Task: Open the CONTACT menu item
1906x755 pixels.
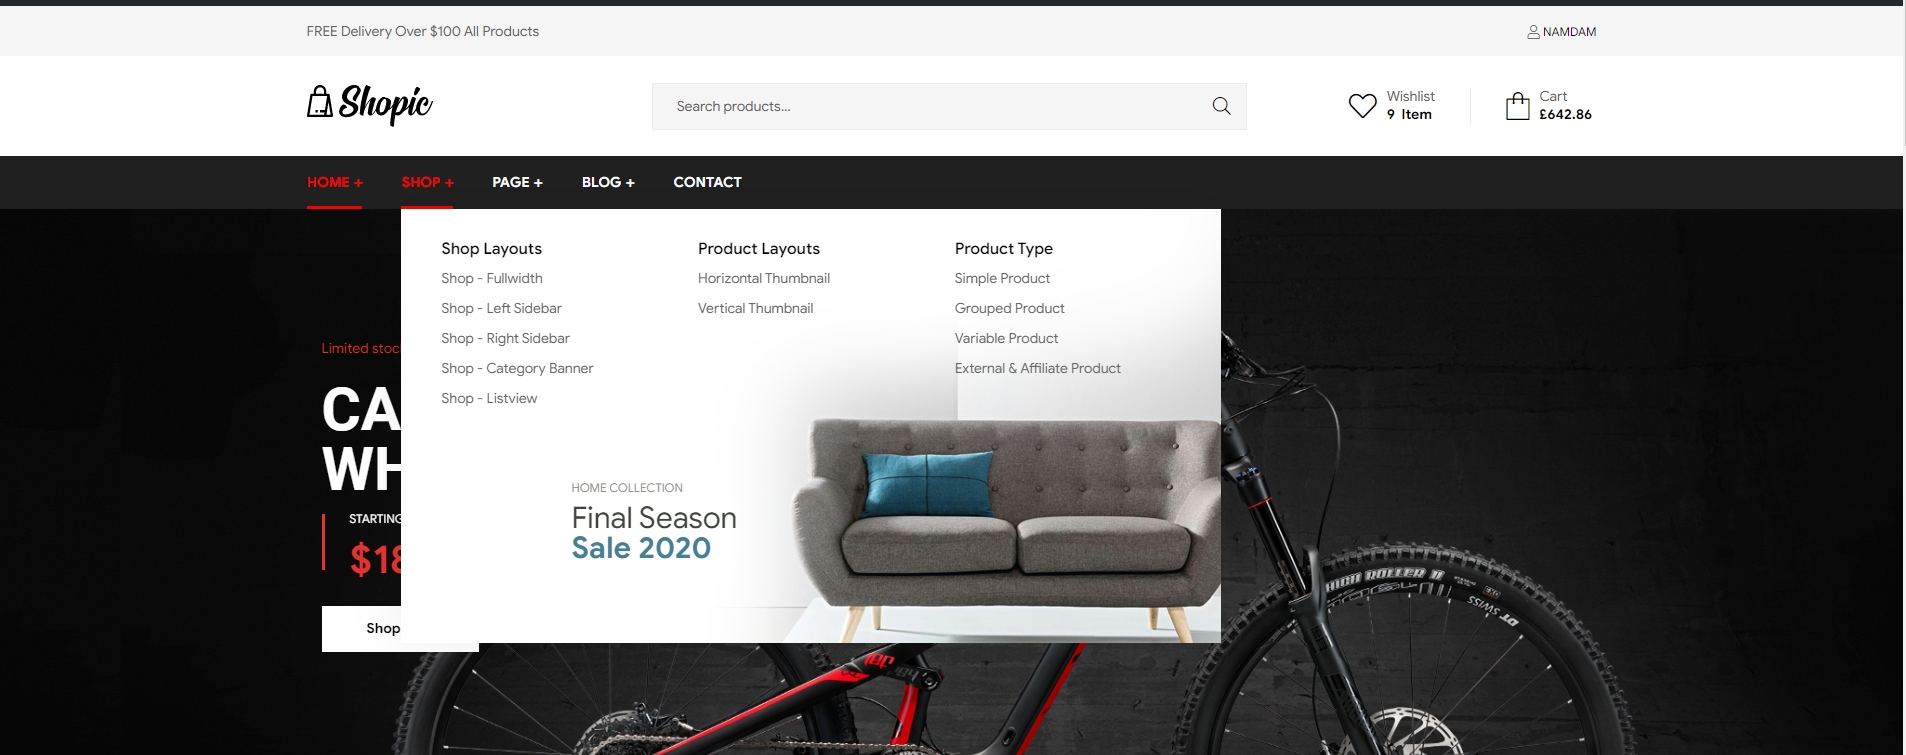Action: [x=707, y=182]
